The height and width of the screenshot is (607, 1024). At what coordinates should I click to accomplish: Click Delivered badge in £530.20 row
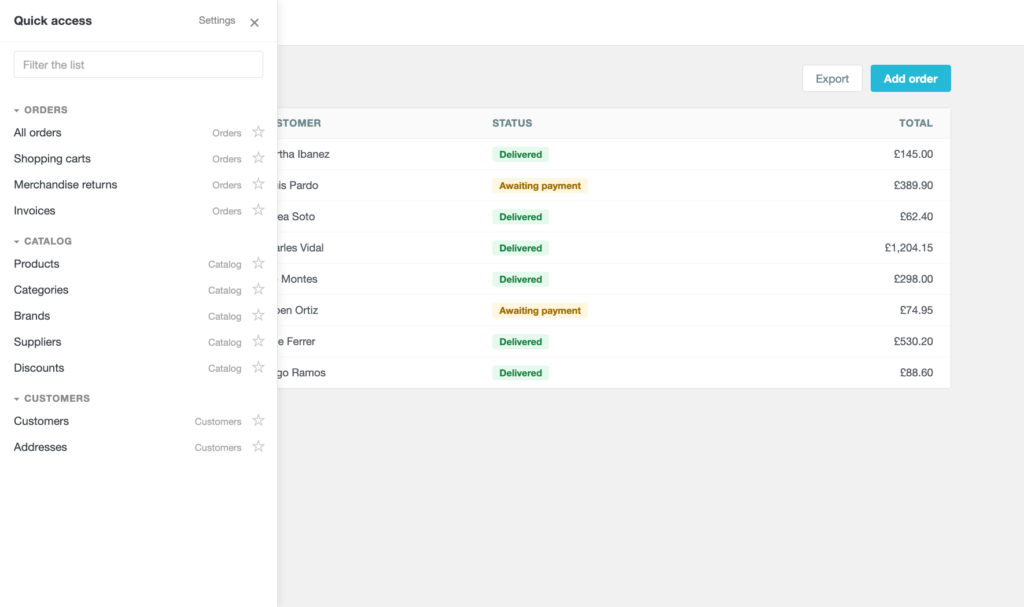point(520,342)
